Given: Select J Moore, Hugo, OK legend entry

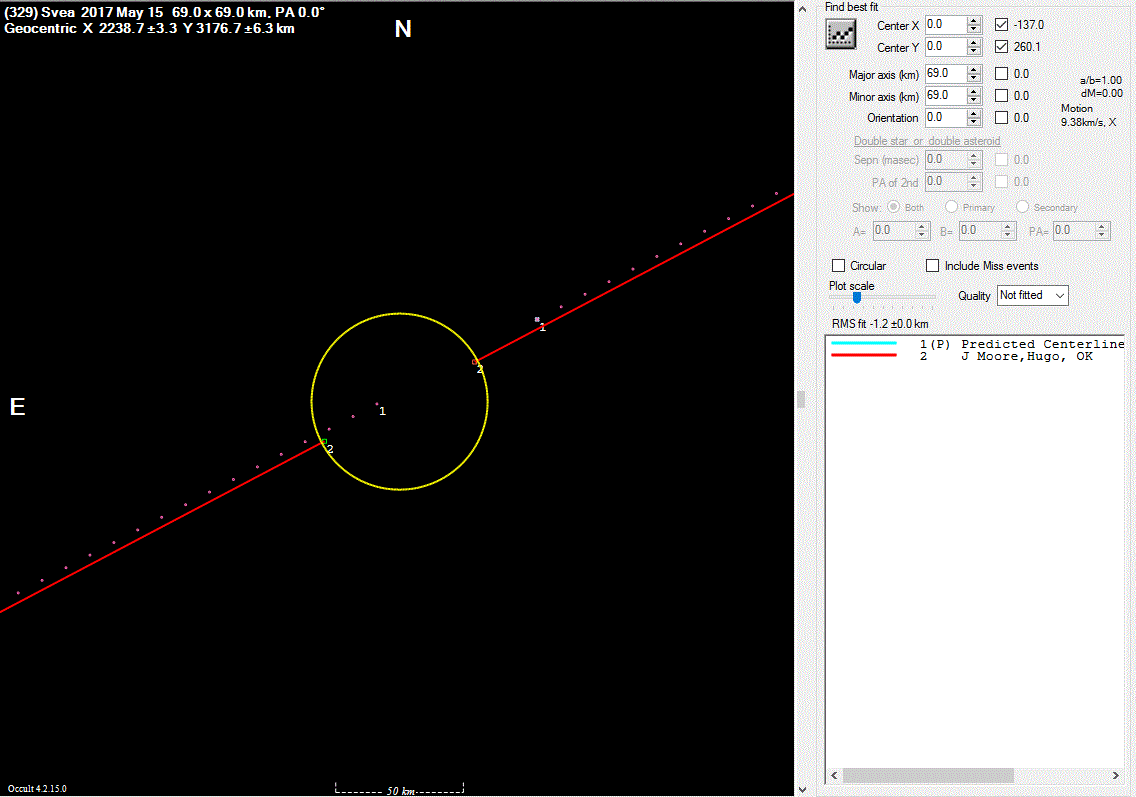Looking at the screenshot, I should [1026, 356].
